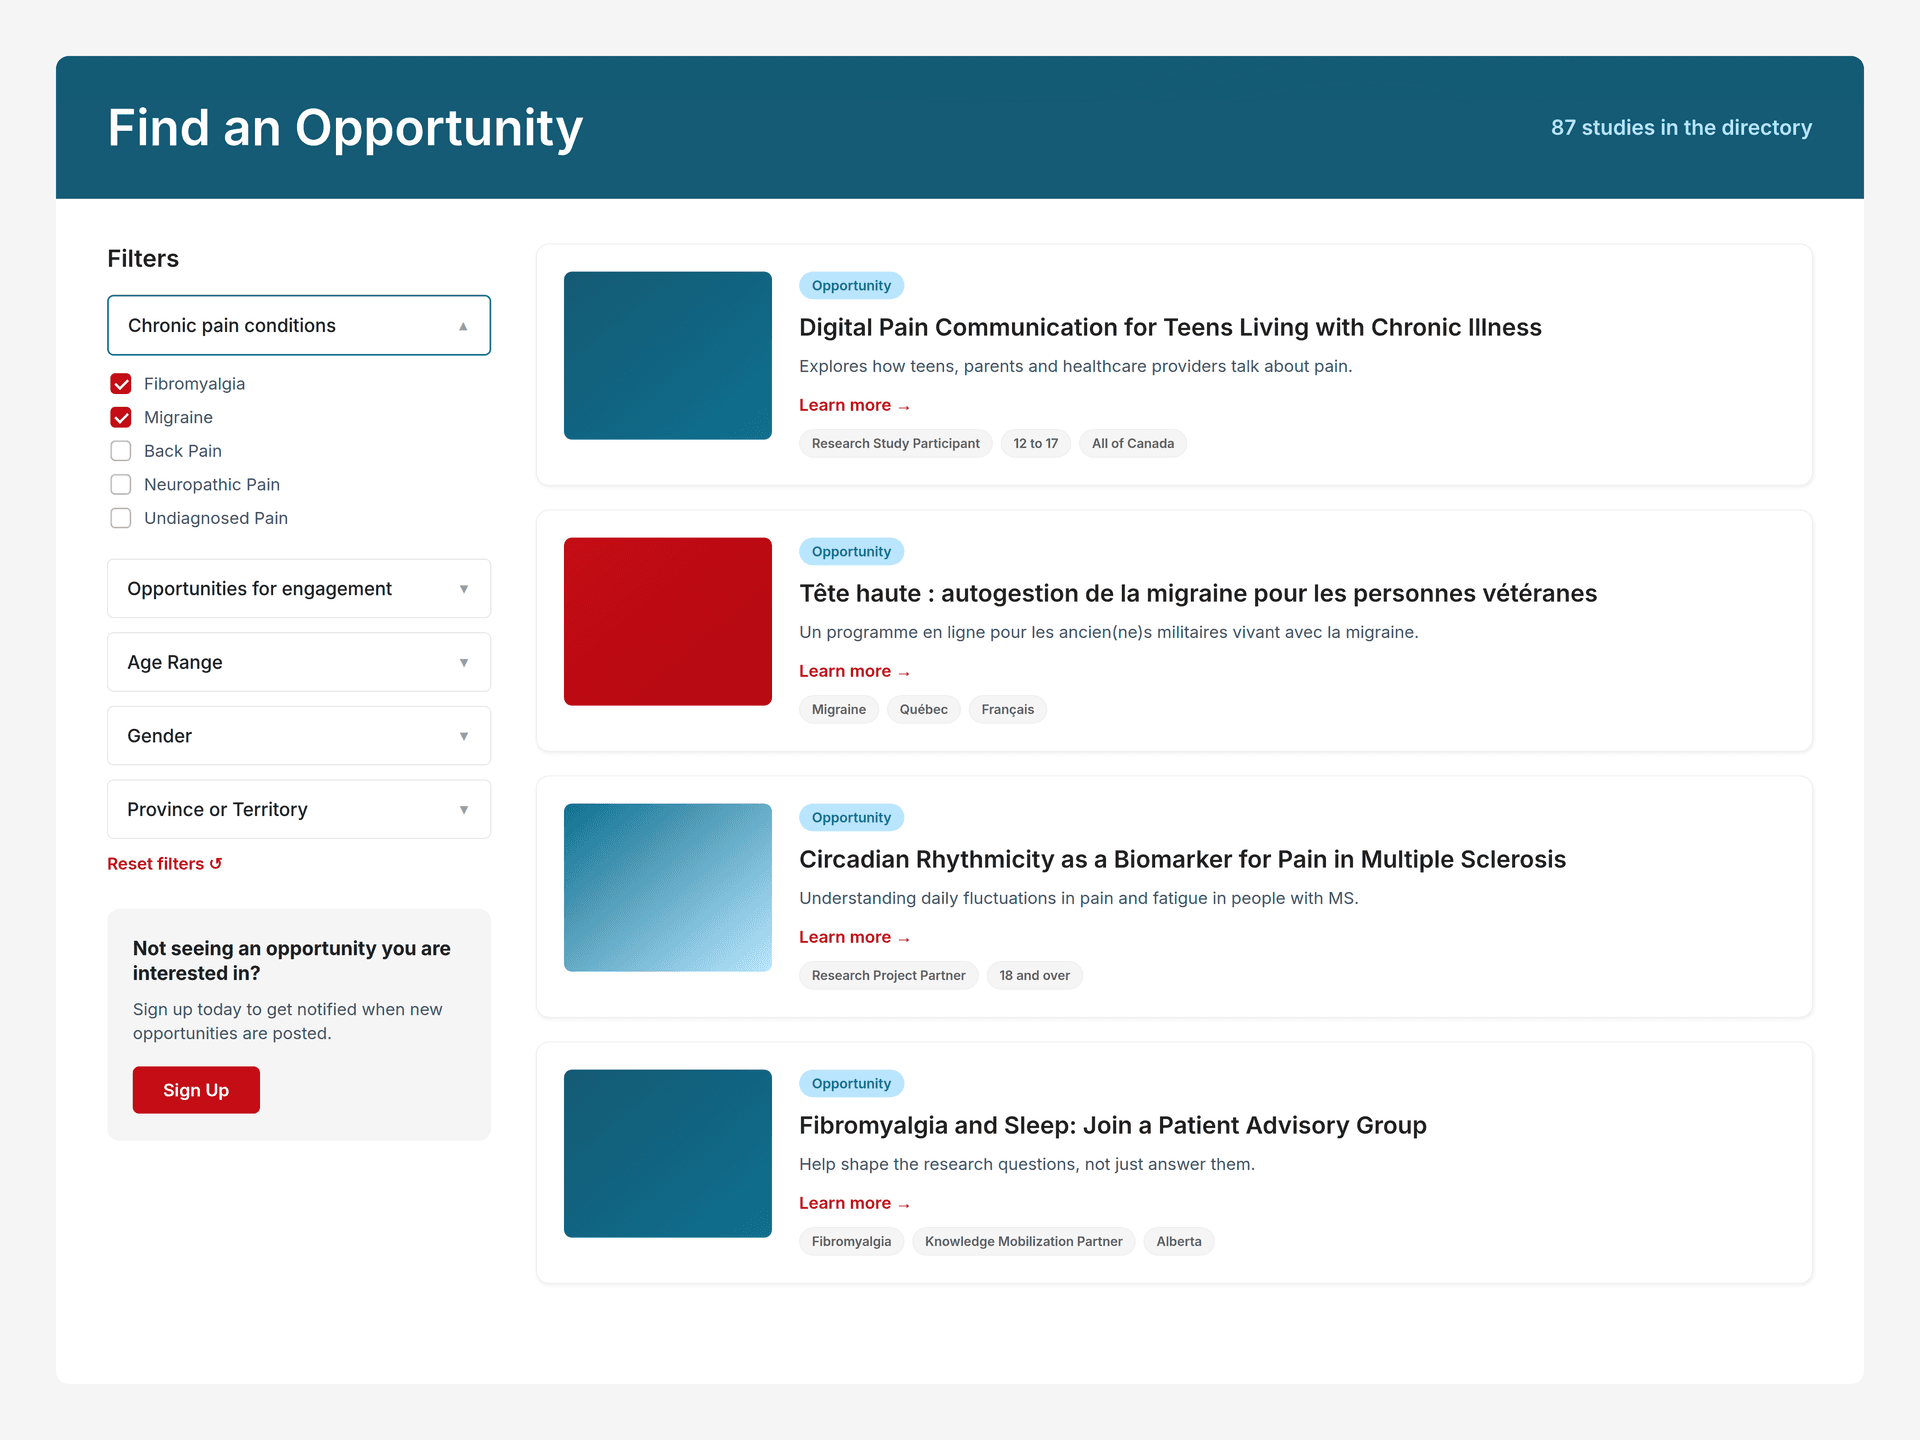Click the Circadian Rhythmicity gradient thumbnail

coord(668,887)
